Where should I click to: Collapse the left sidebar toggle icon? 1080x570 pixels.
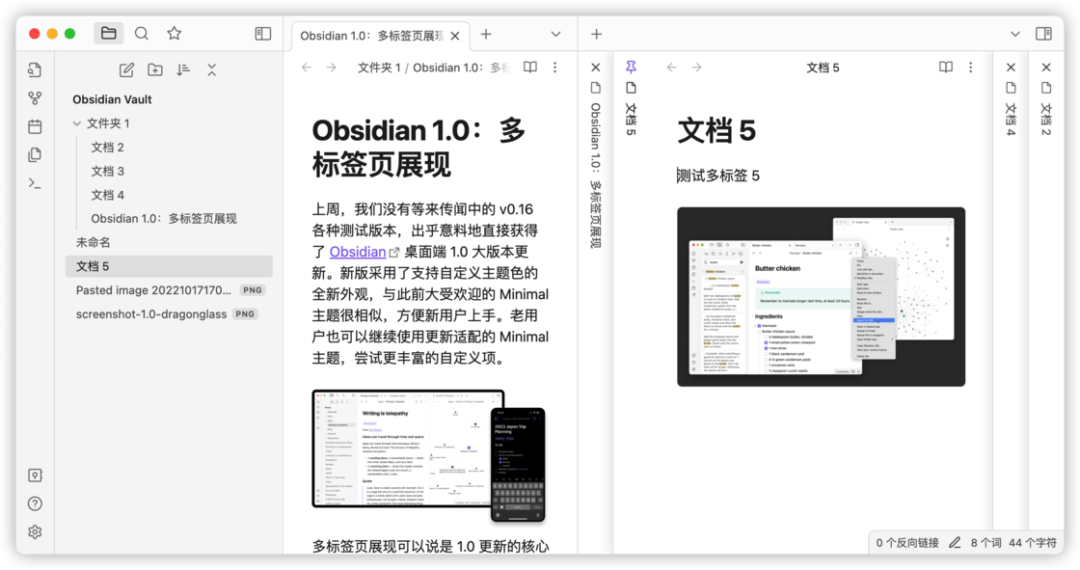[263, 34]
